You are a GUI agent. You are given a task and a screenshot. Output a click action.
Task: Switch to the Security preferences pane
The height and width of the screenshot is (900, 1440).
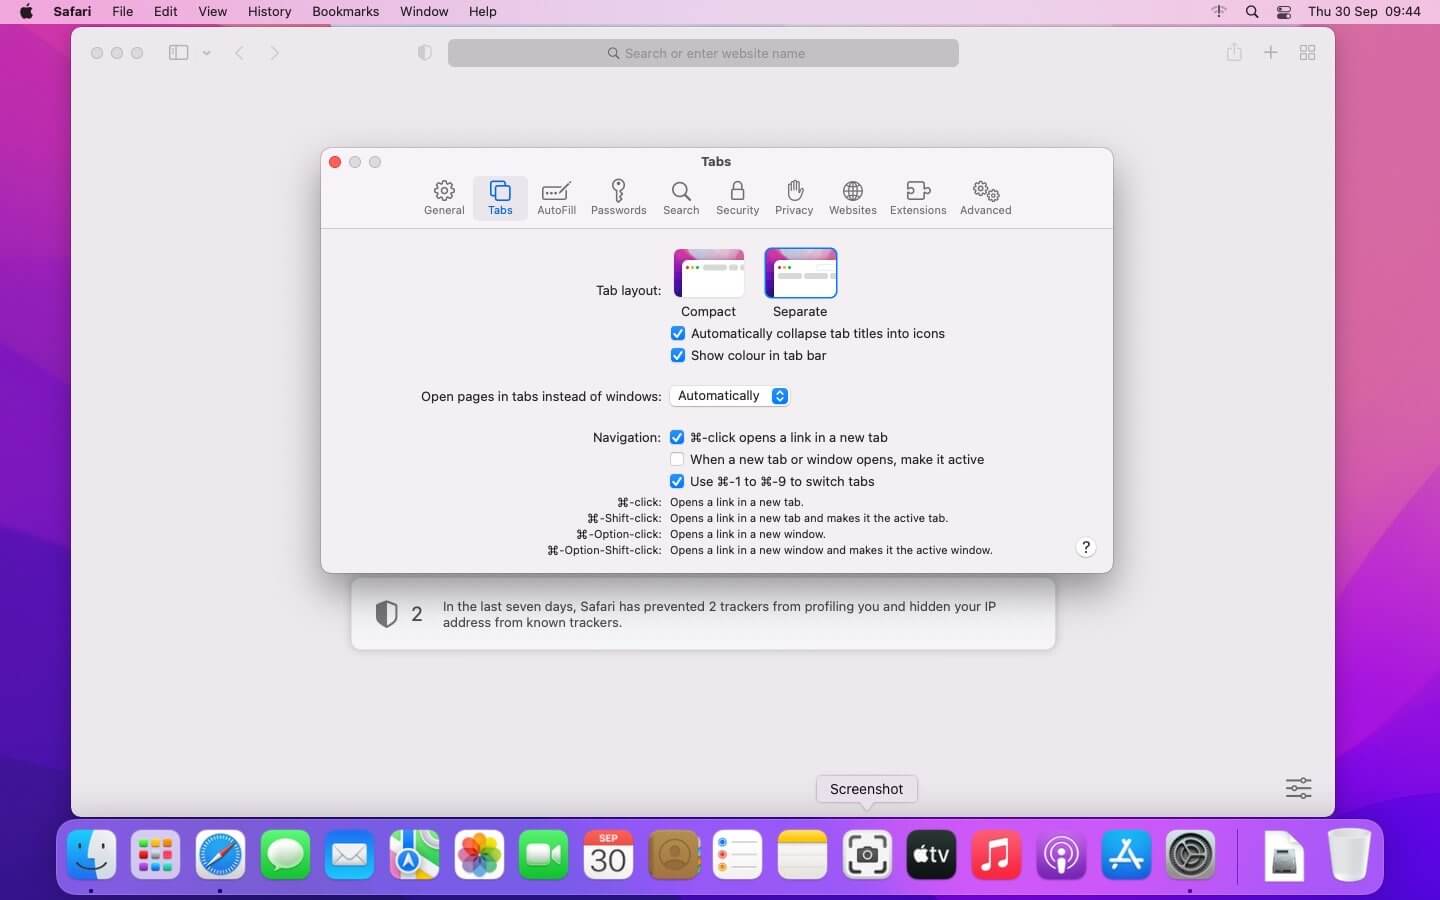click(x=737, y=197)
